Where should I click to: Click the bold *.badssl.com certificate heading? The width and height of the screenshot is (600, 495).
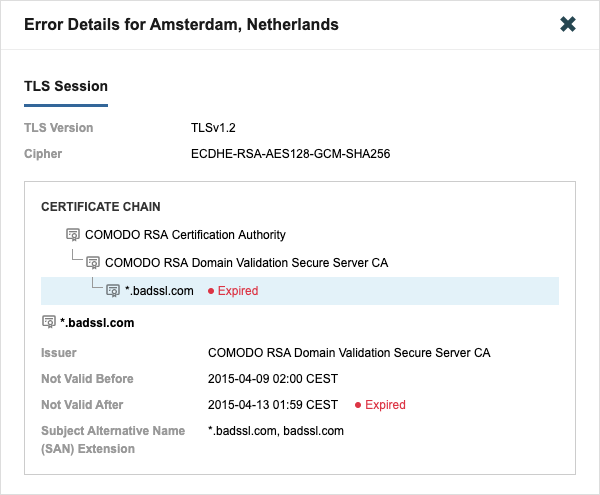(97, 323)
